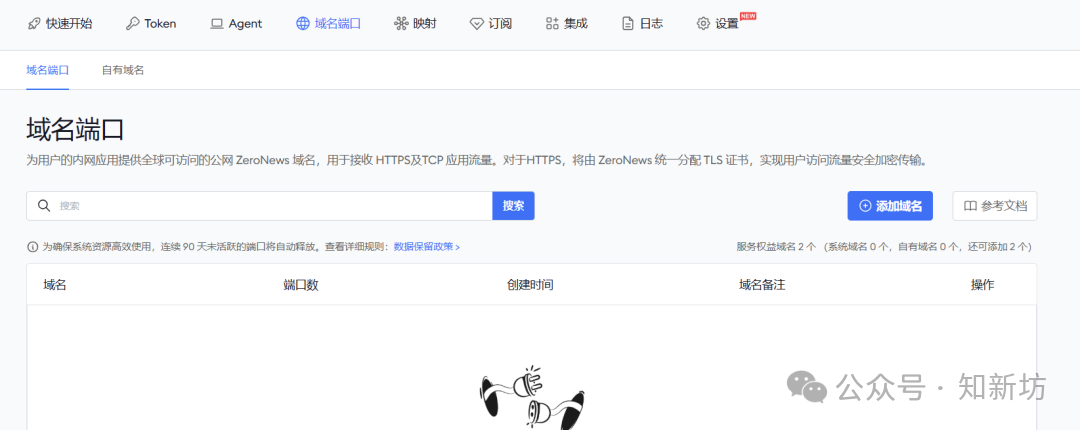Click the 域名备注 column header

(762, 285)
